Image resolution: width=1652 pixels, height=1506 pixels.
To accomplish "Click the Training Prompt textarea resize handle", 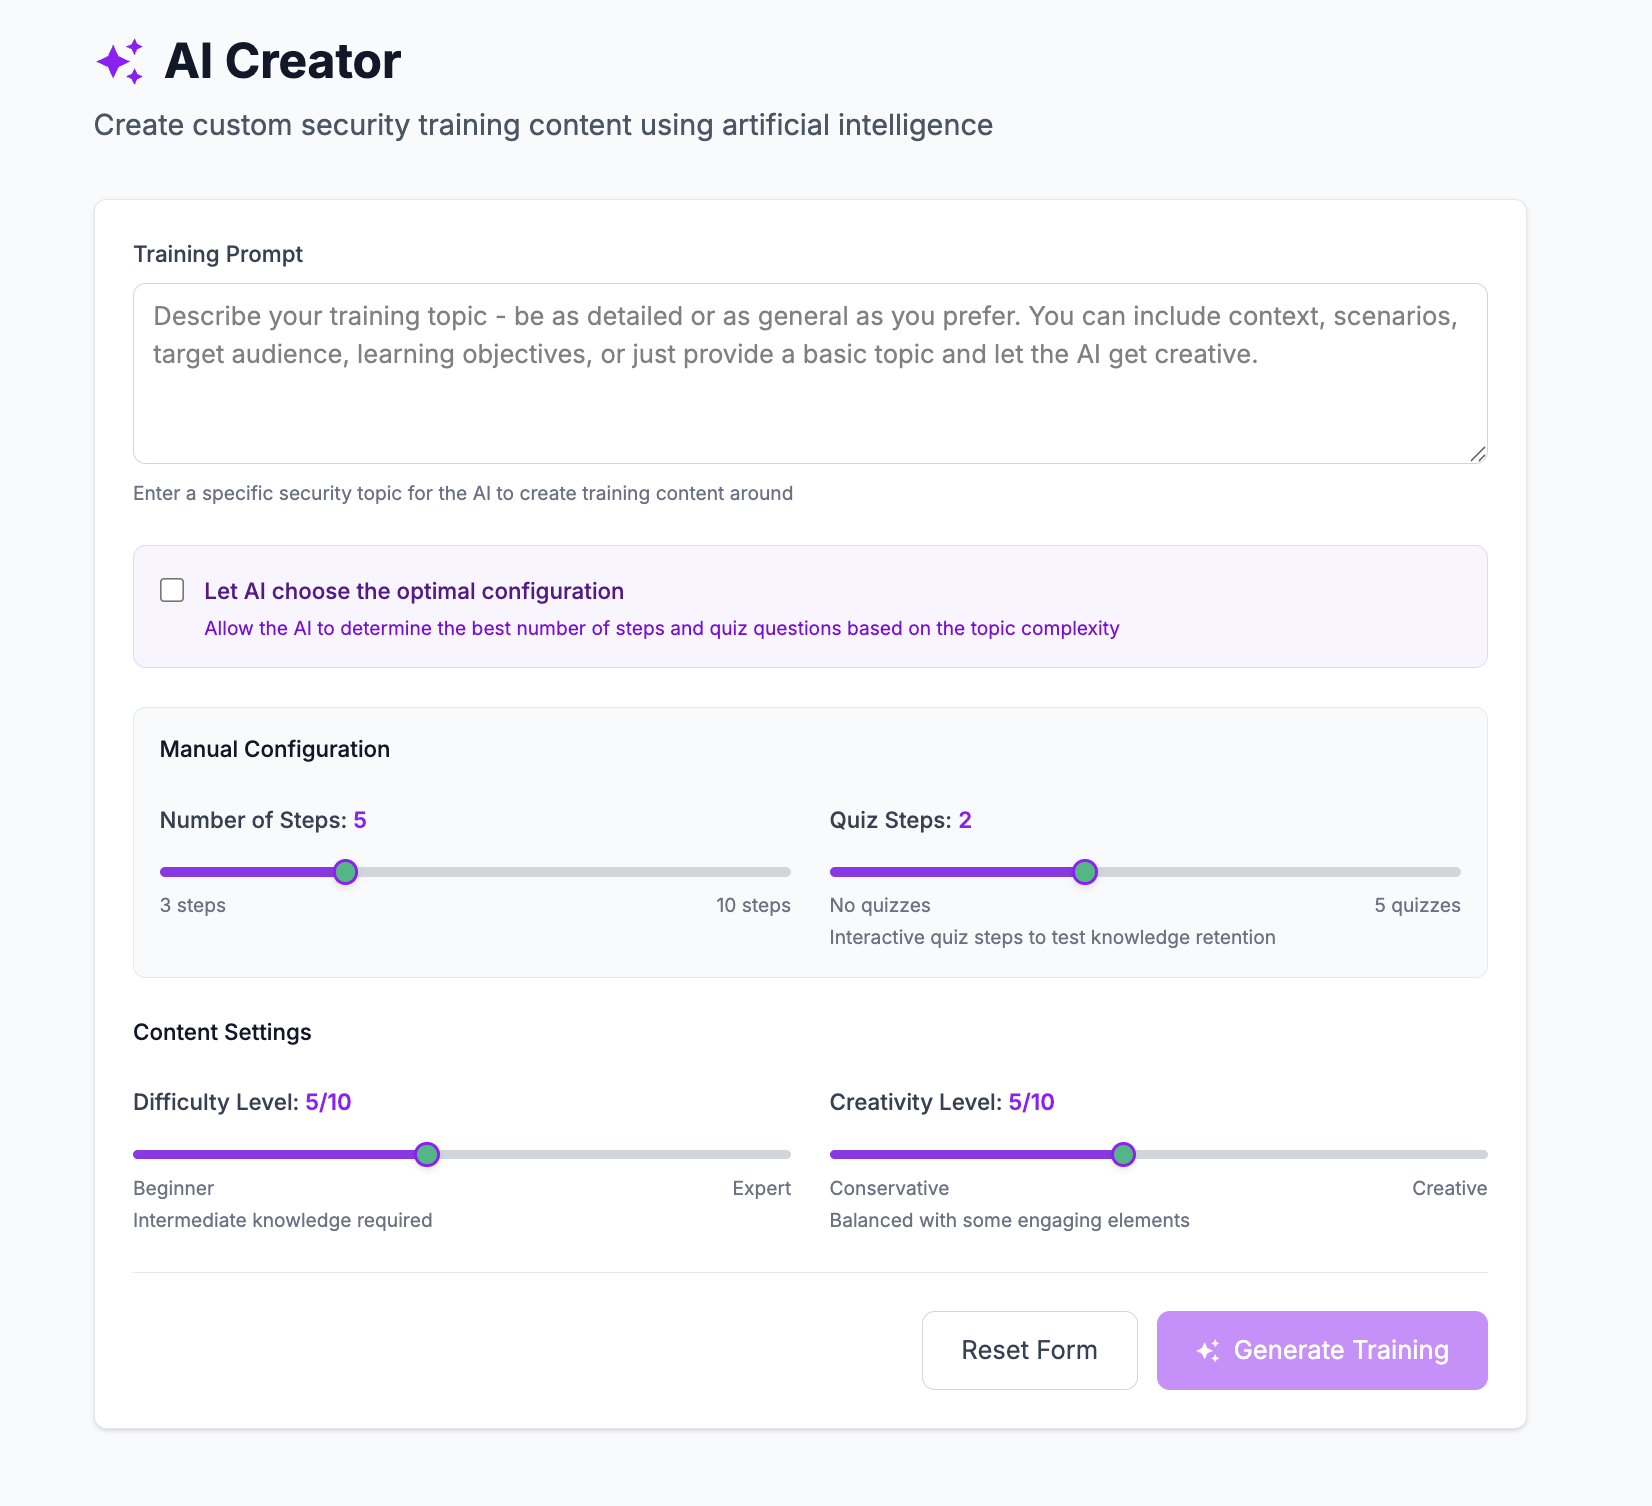I will (1478, 454).
